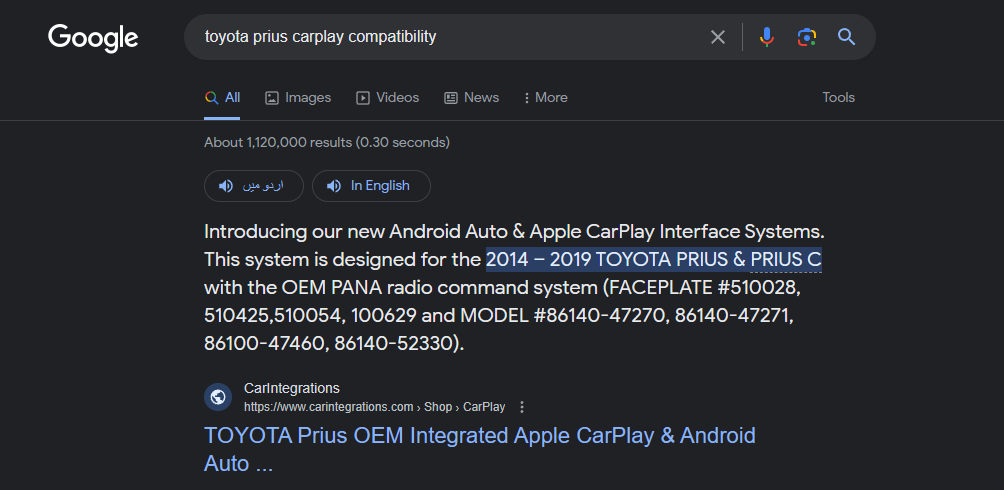Click the CarIntegrations site name
The height and width of the screenshot is (490, 1004).
coord(291,388)
